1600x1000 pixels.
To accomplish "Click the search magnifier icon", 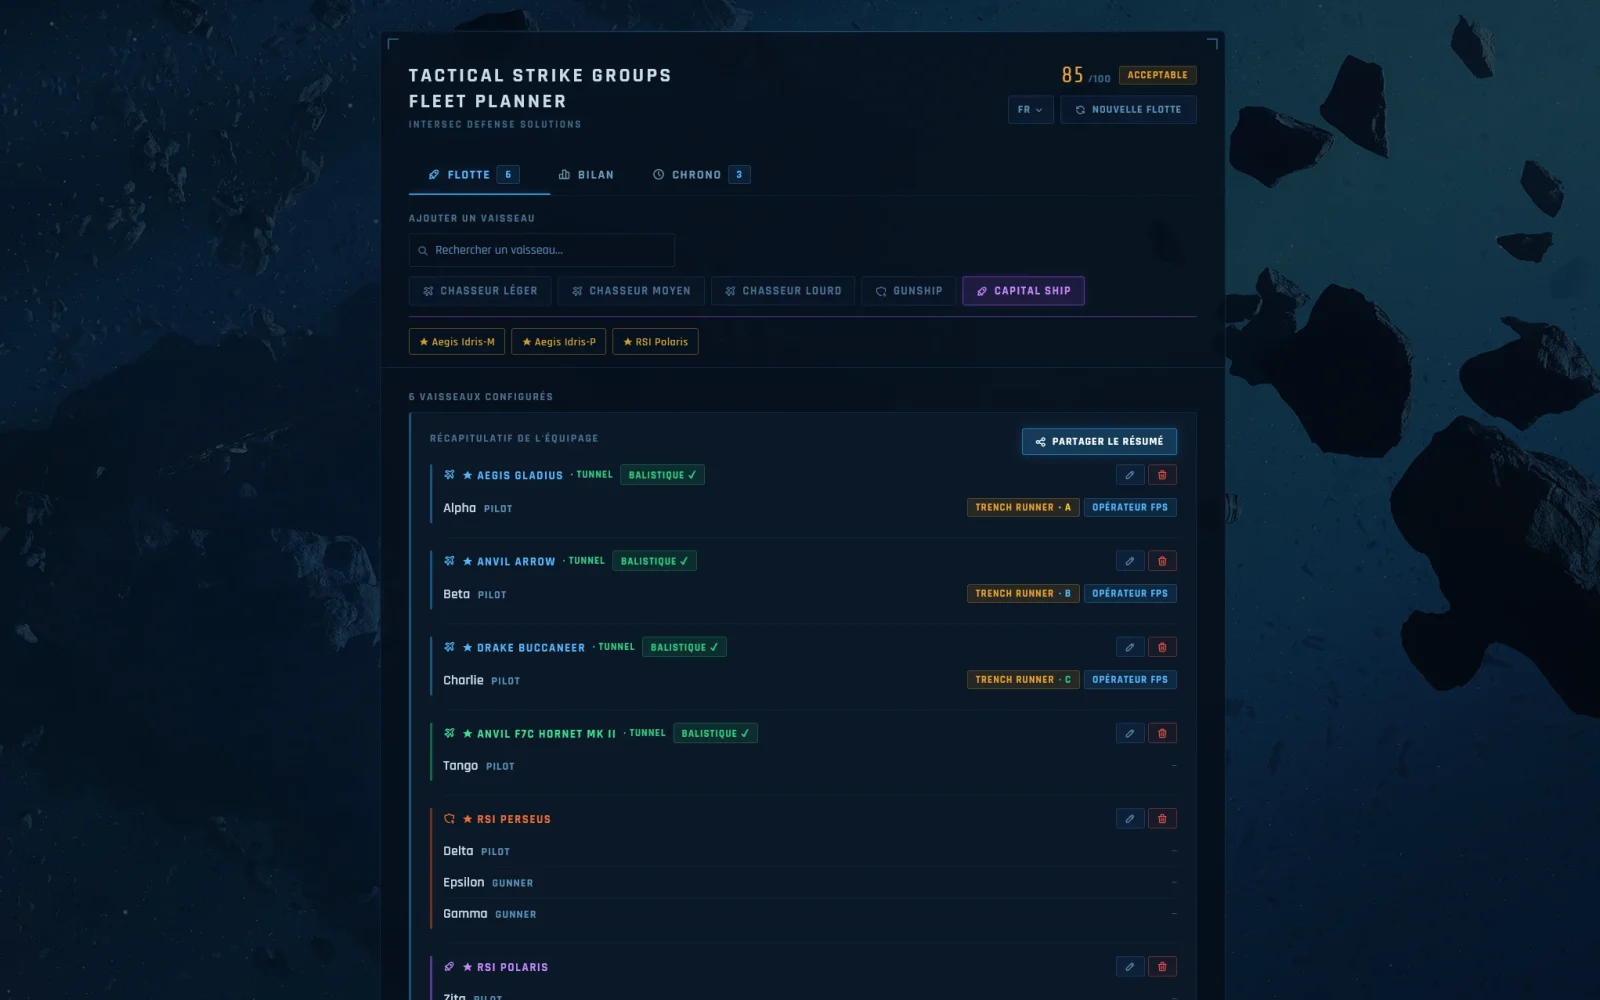I will click(x=423, y=250).
